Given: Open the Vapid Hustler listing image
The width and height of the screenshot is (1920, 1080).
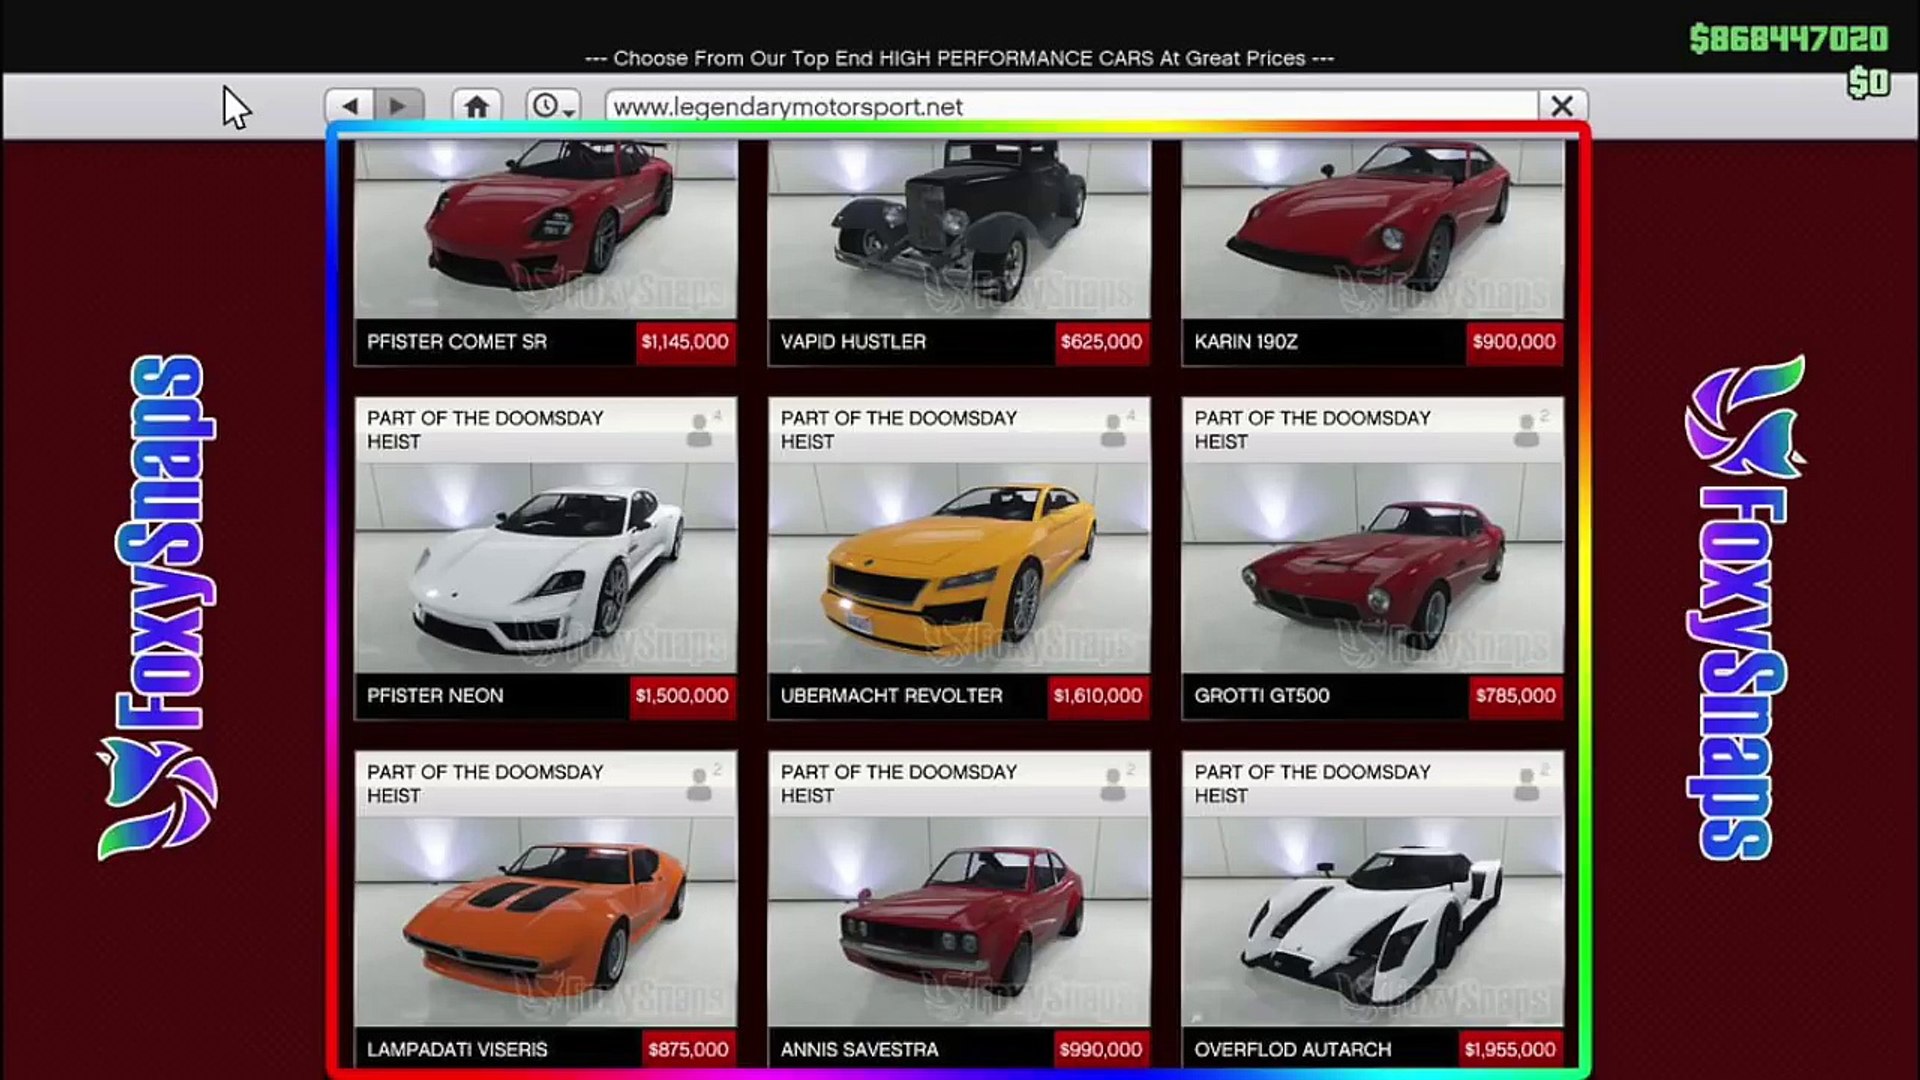Looking at the screenshot, I should [959, 228].
